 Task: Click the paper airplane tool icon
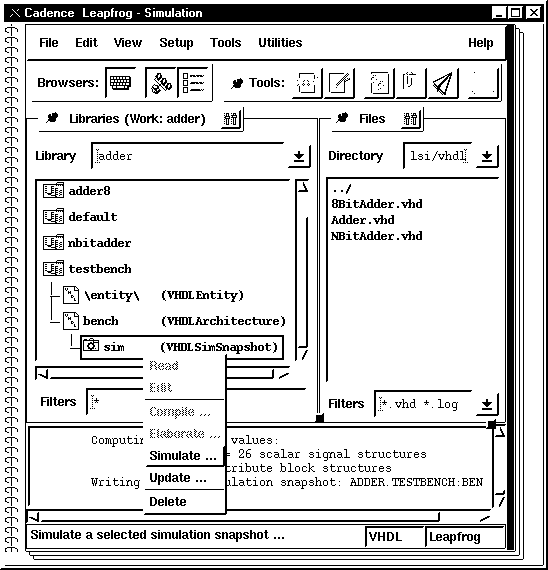coord(443,83)
